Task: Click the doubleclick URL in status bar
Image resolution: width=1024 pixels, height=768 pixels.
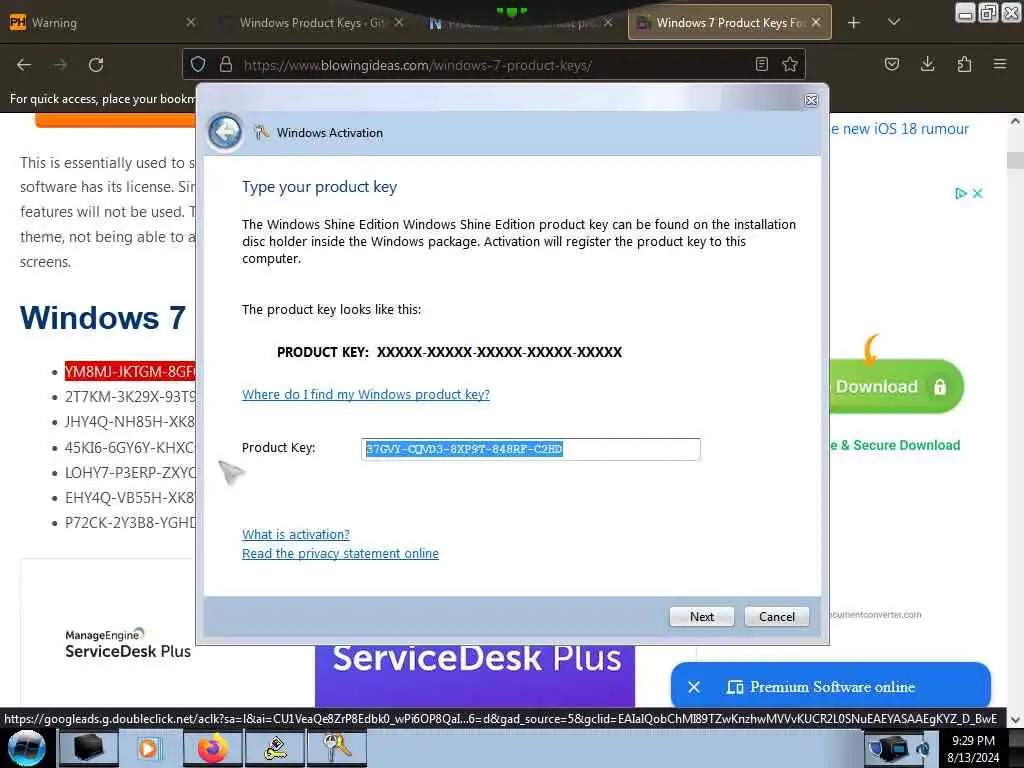Action: coord(500,719)
